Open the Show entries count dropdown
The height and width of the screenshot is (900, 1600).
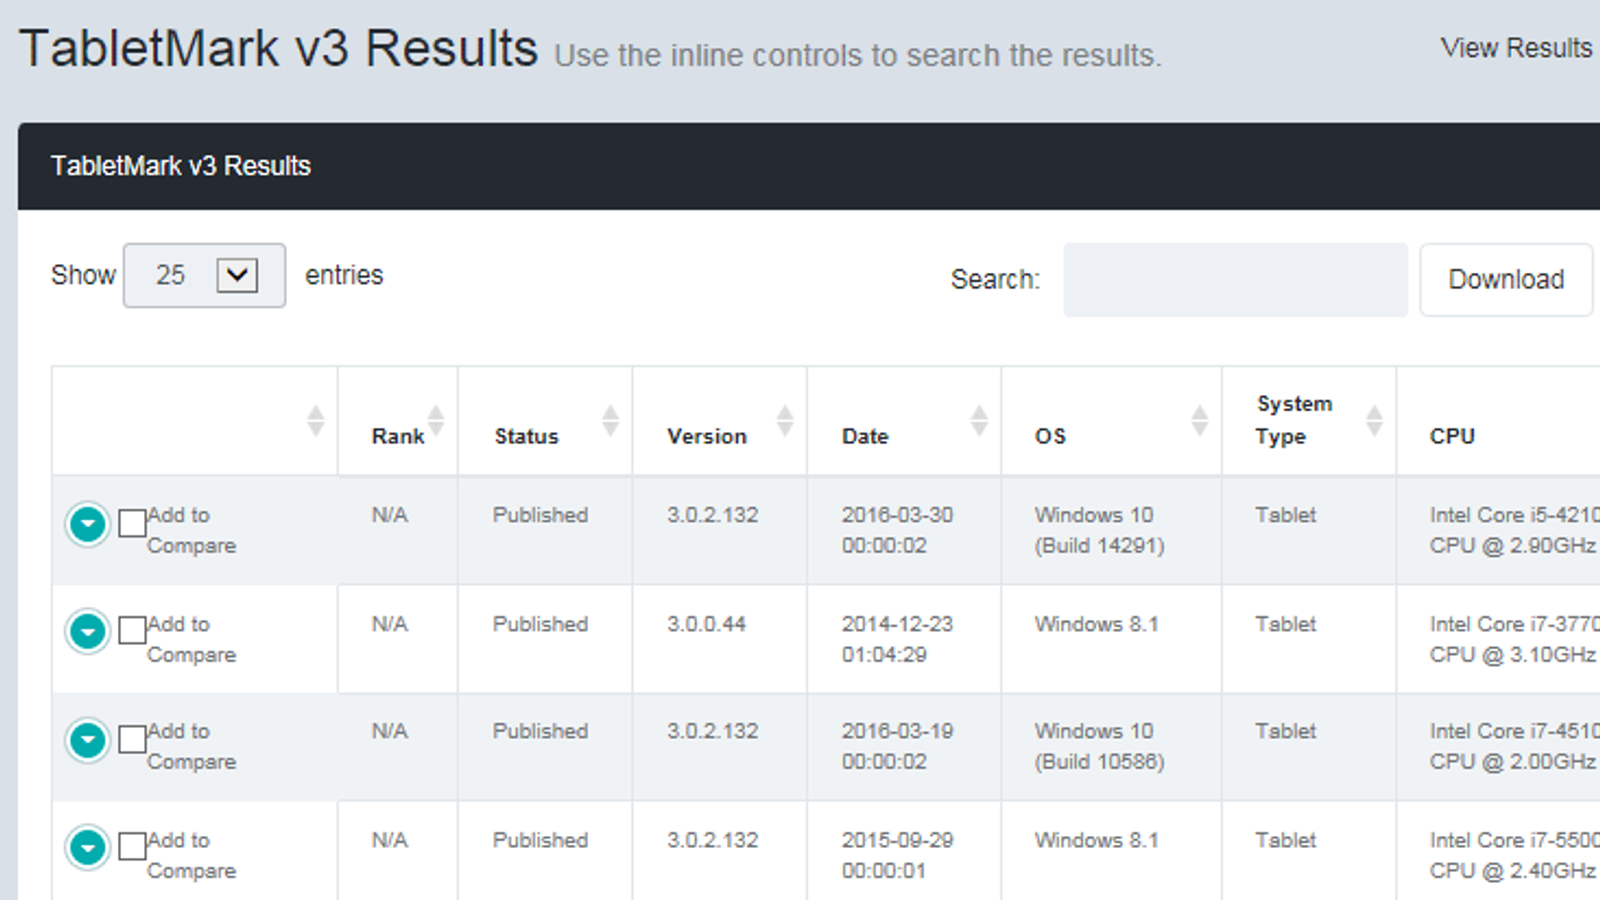(204, 275)
